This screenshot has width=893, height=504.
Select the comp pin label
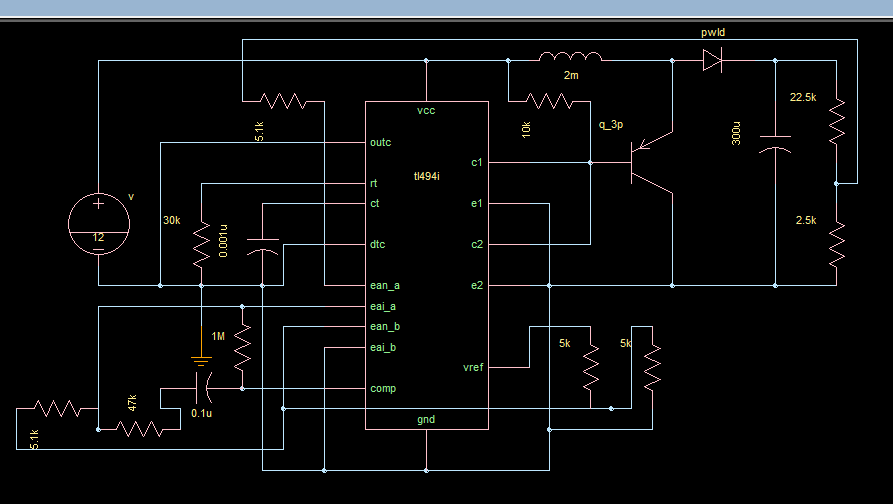[383, 388]
